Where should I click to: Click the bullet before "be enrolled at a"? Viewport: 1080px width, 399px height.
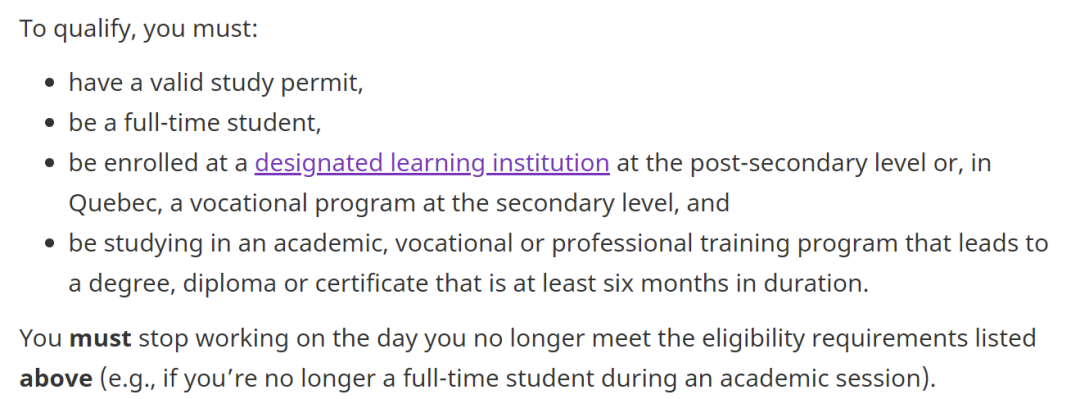coord(49,163)
